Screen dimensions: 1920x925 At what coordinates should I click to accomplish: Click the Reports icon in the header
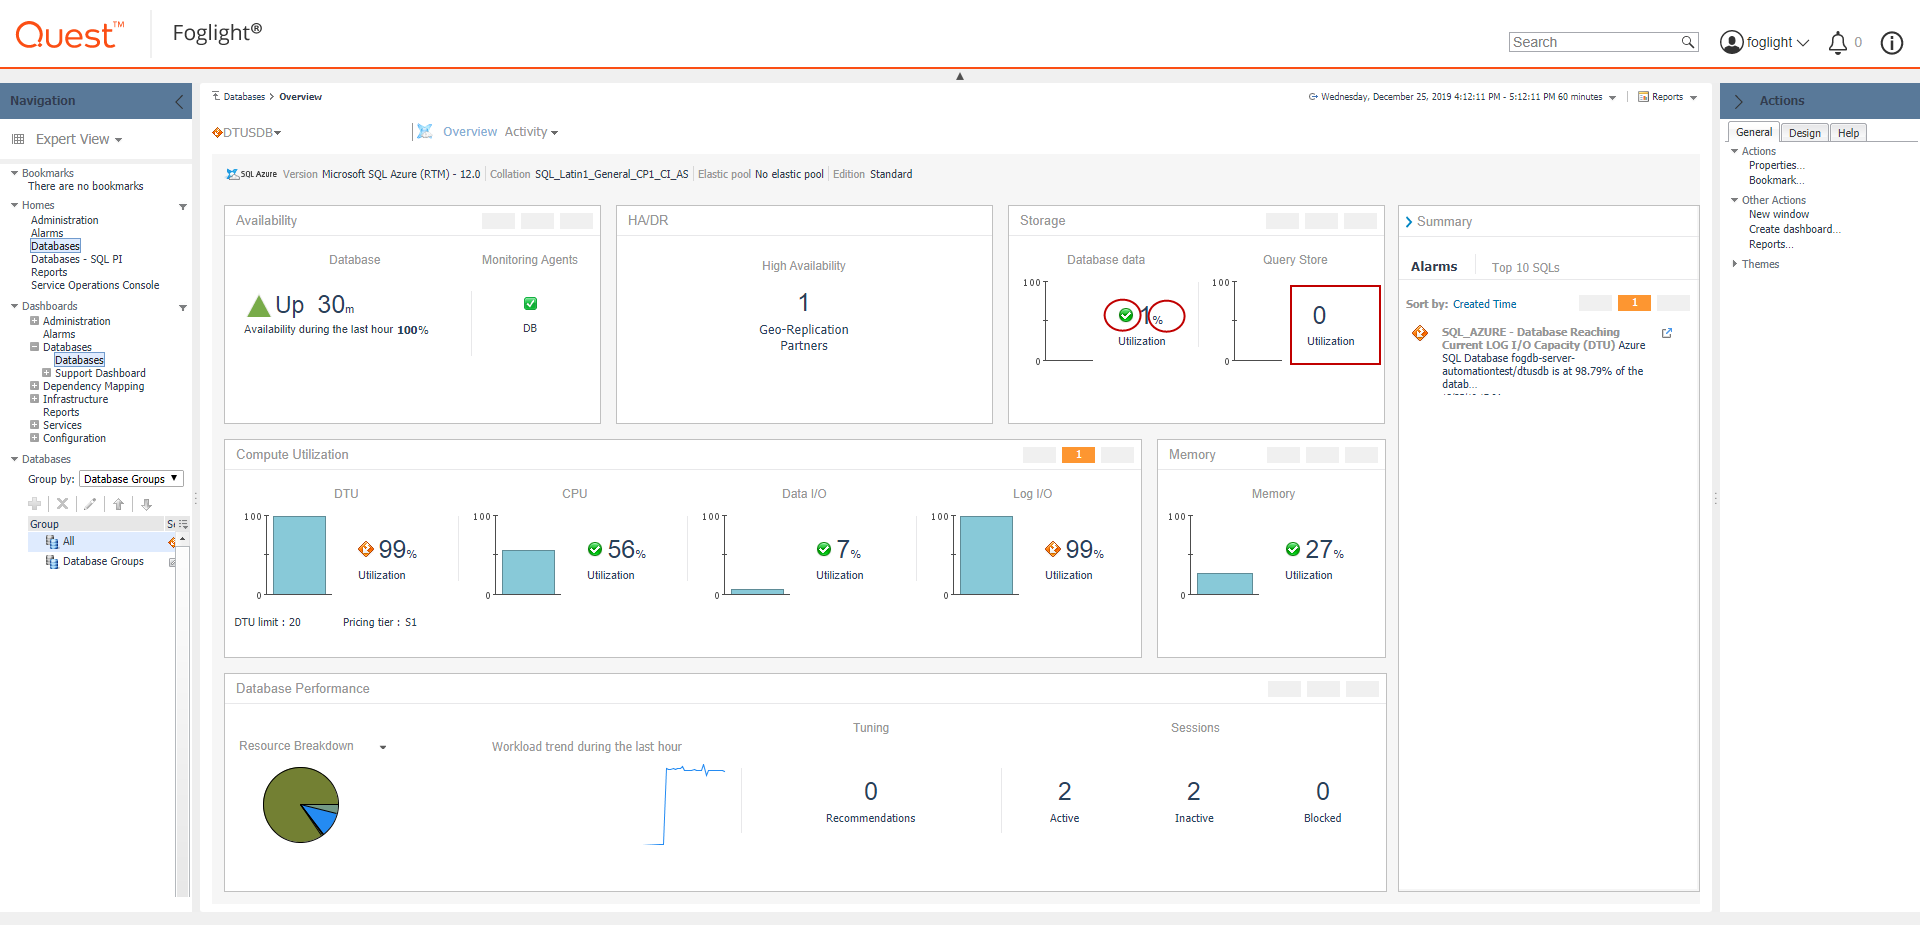click(x=1643, y=97)
